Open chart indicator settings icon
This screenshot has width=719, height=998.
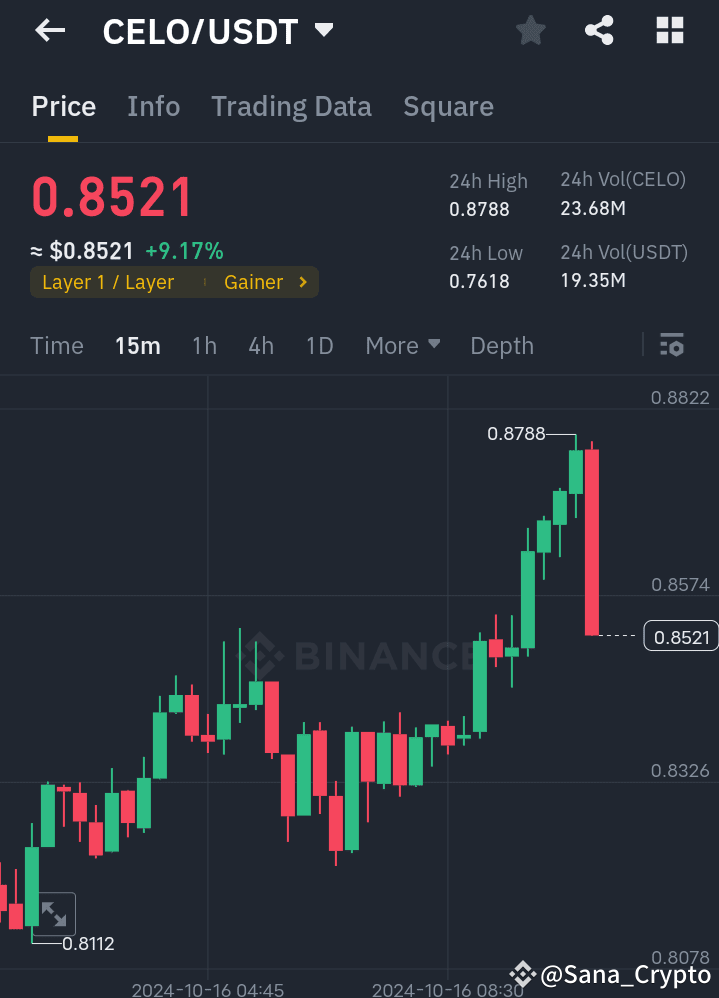click(x=671, y=345)
